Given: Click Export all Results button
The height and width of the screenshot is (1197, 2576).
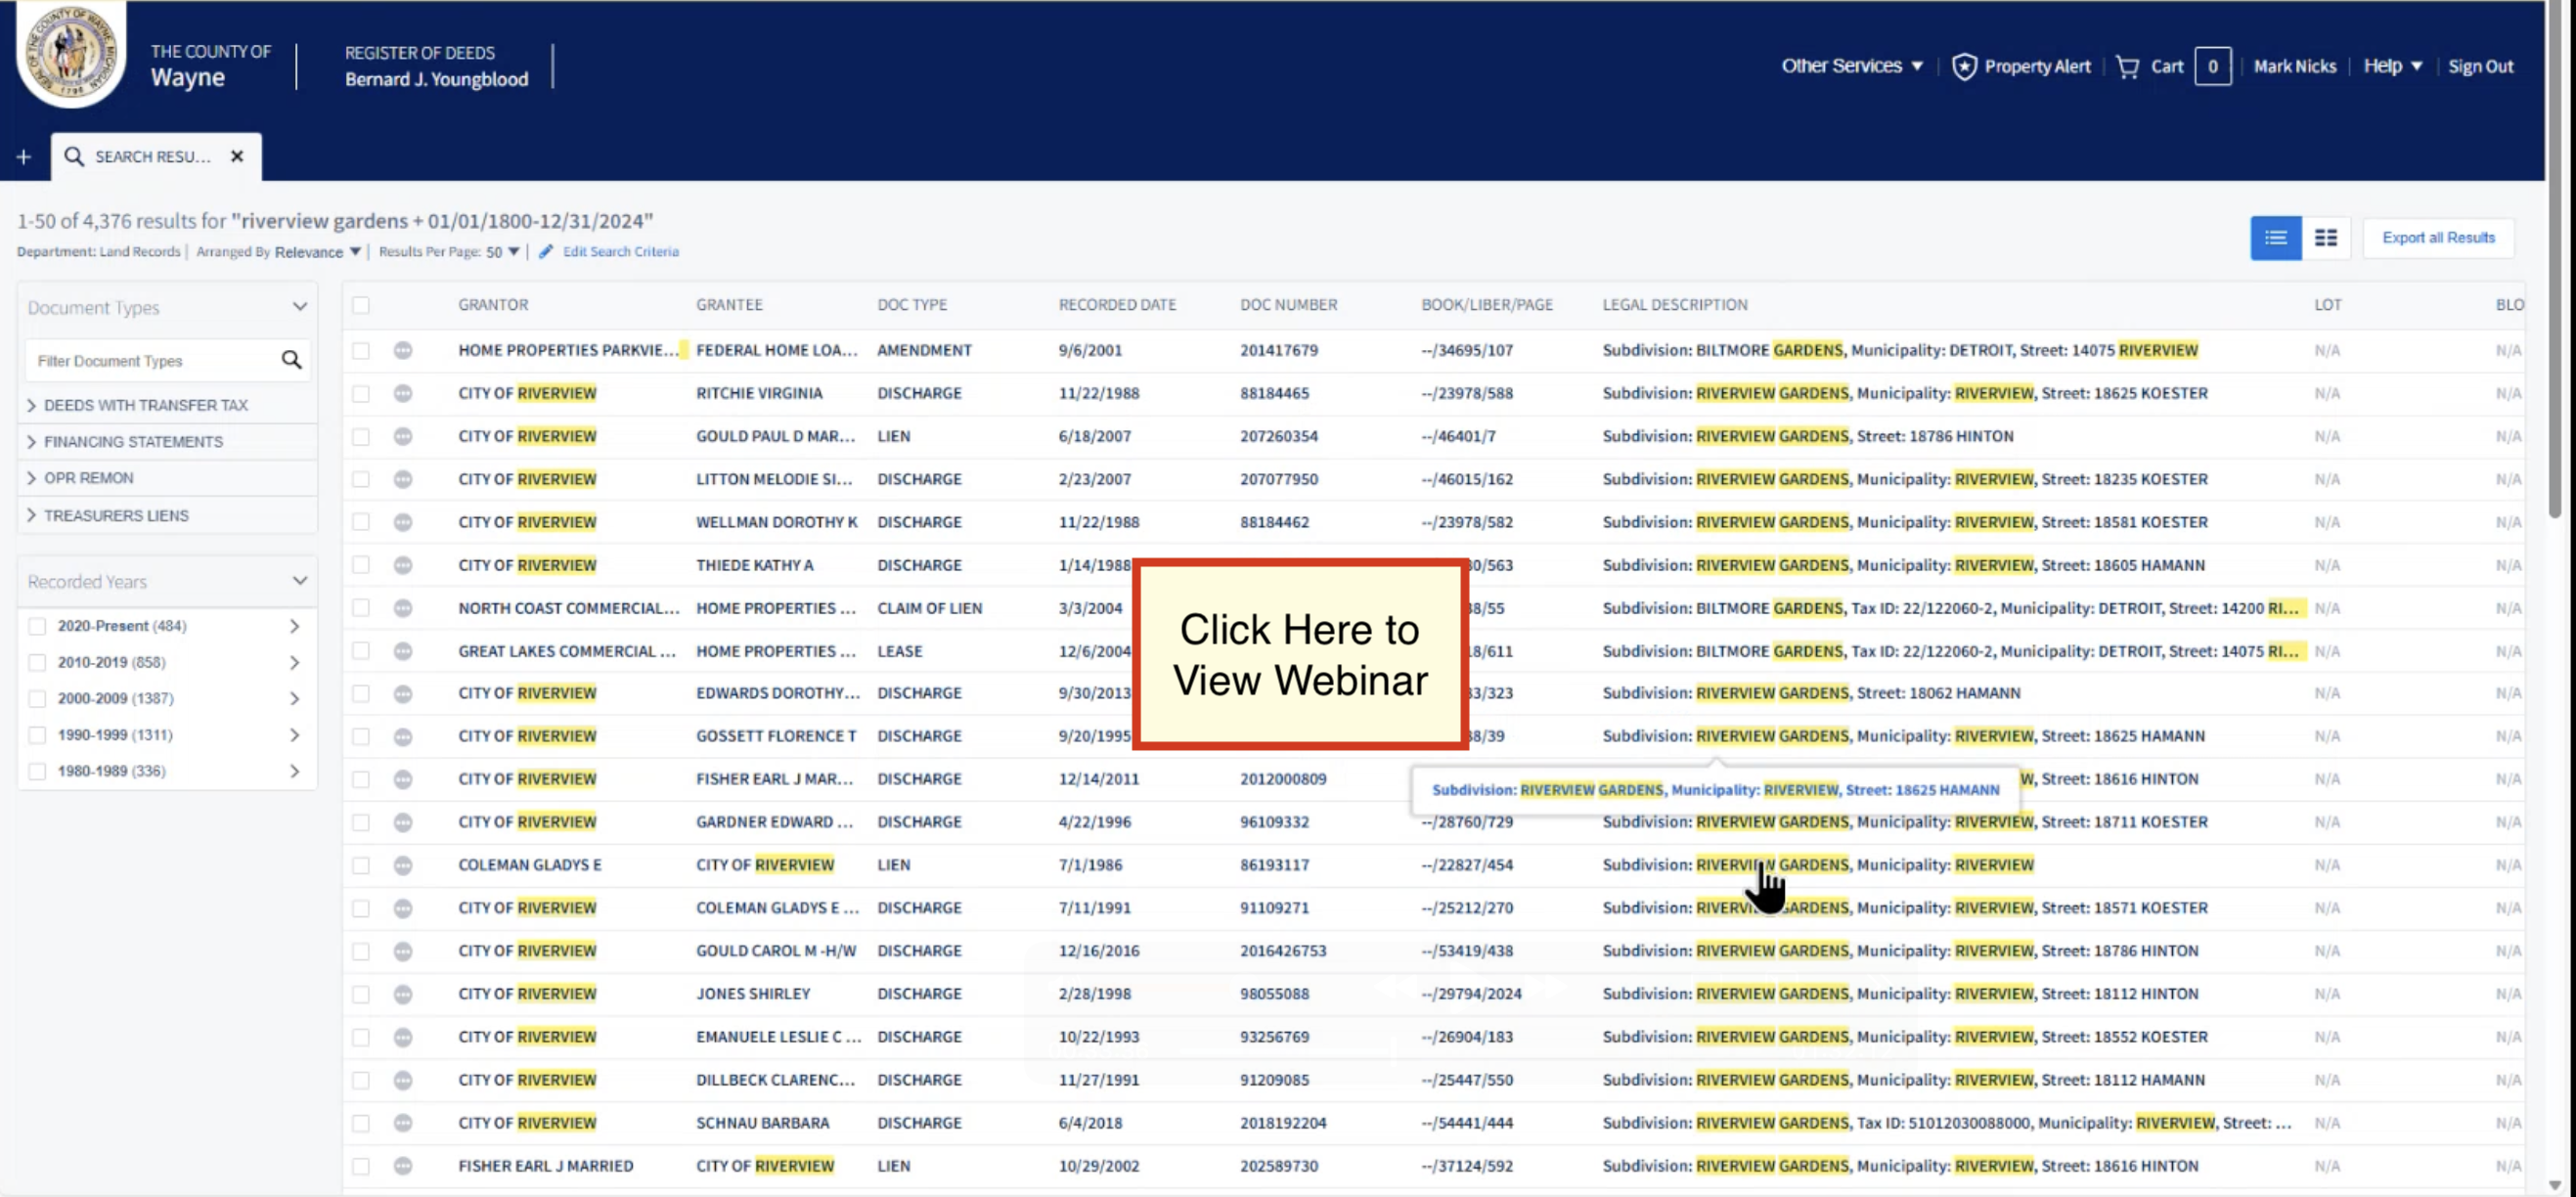Looking at the screenshot, I should [x=2437, y=238].
